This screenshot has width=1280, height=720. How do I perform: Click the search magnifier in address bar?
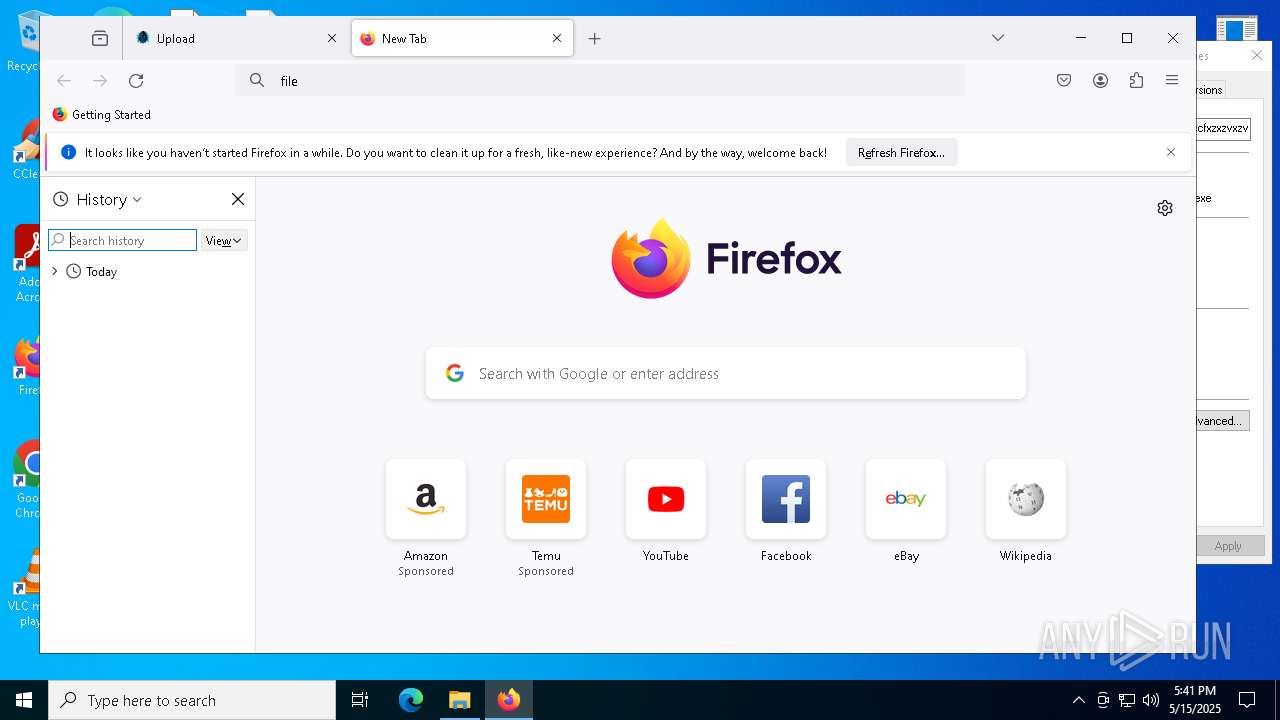(x=257, y=81)
